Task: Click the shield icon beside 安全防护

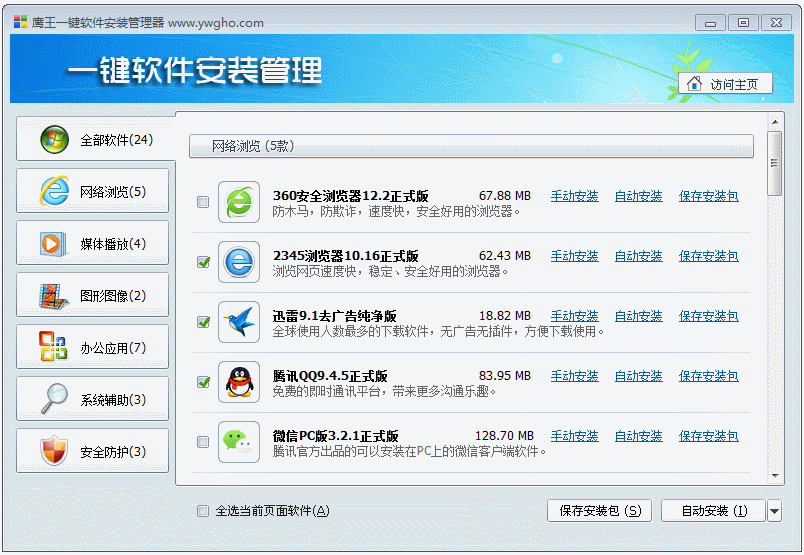Action: (54, 451)
